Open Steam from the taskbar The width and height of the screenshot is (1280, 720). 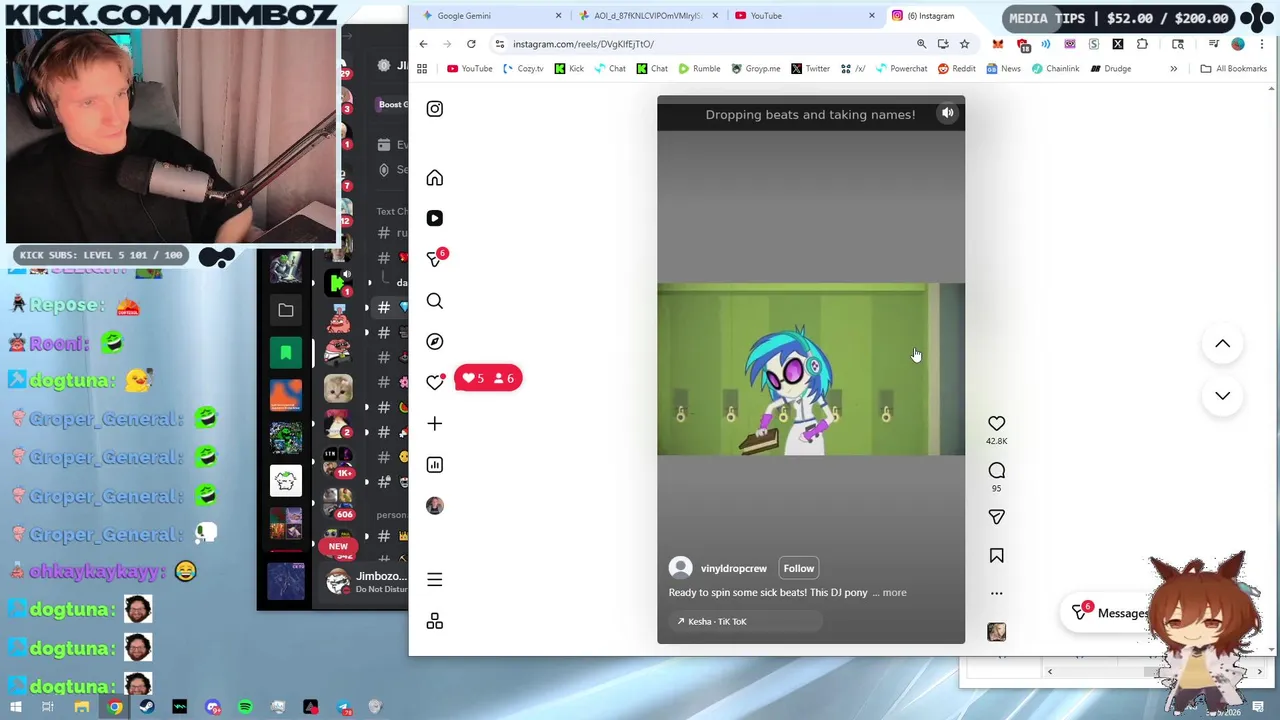tap(147, 708)
